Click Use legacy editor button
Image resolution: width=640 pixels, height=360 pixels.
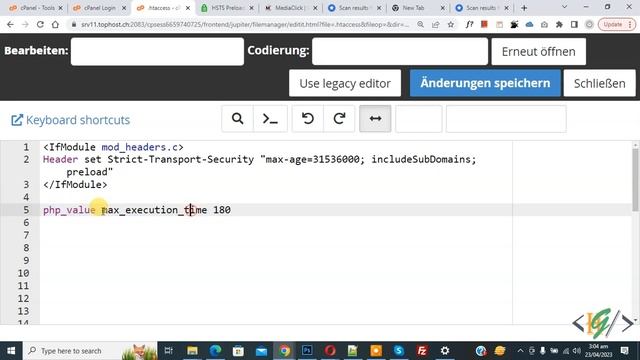[x=345, y=83]
